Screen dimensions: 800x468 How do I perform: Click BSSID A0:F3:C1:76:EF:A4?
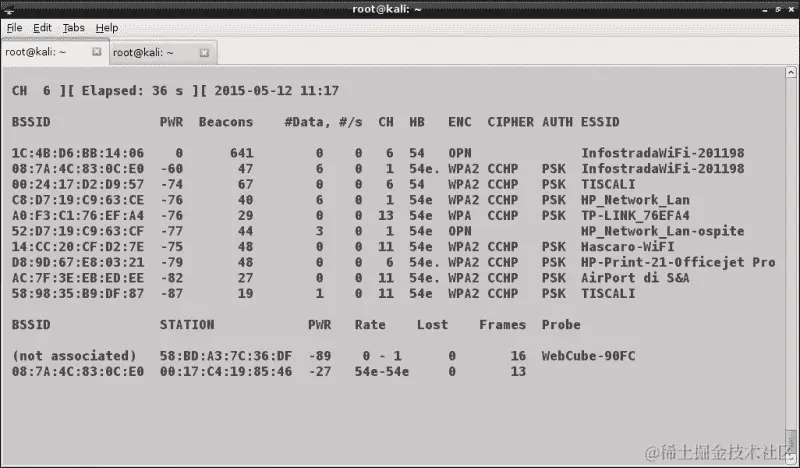point(78,215)
